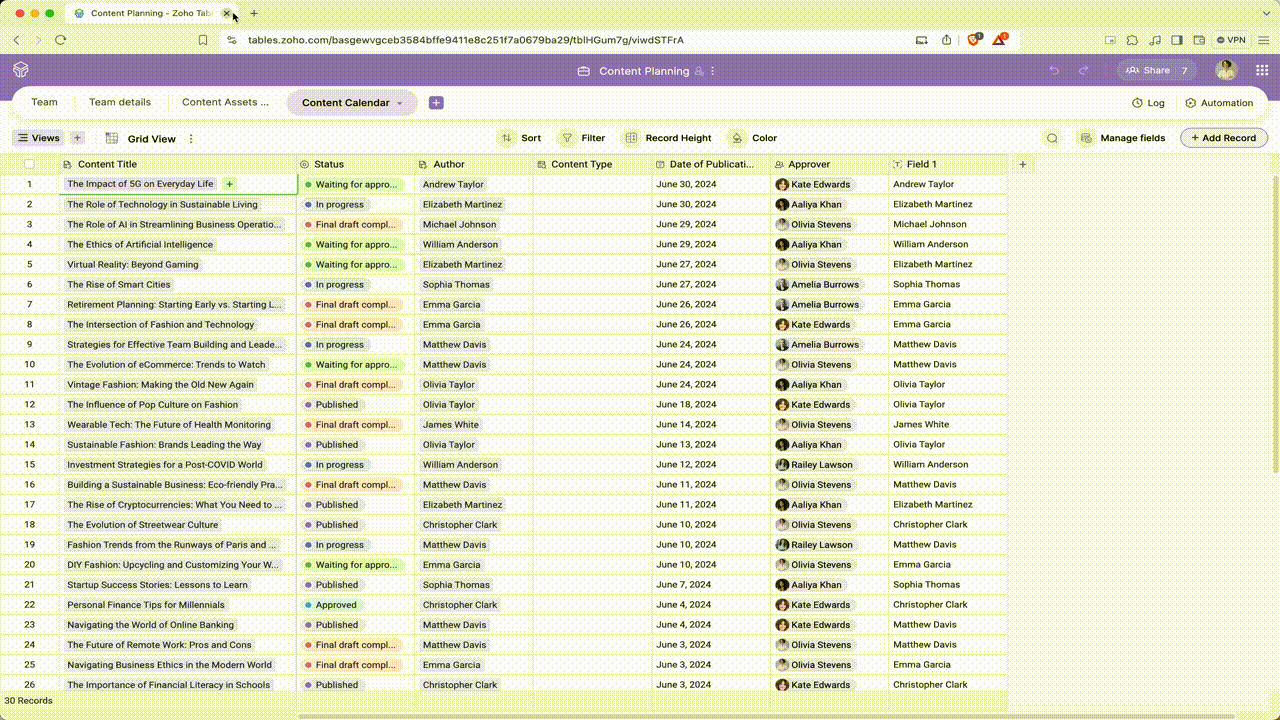Open the Sort tool

click(520, 138)
